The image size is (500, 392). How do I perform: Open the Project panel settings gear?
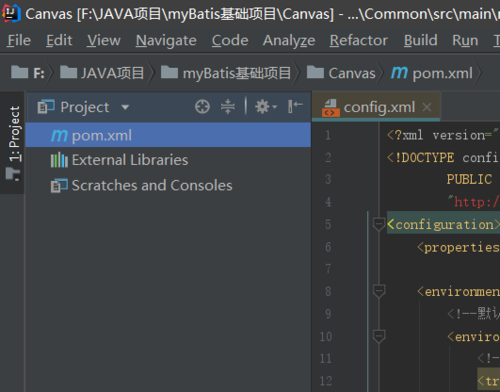[x=266, y=107]
